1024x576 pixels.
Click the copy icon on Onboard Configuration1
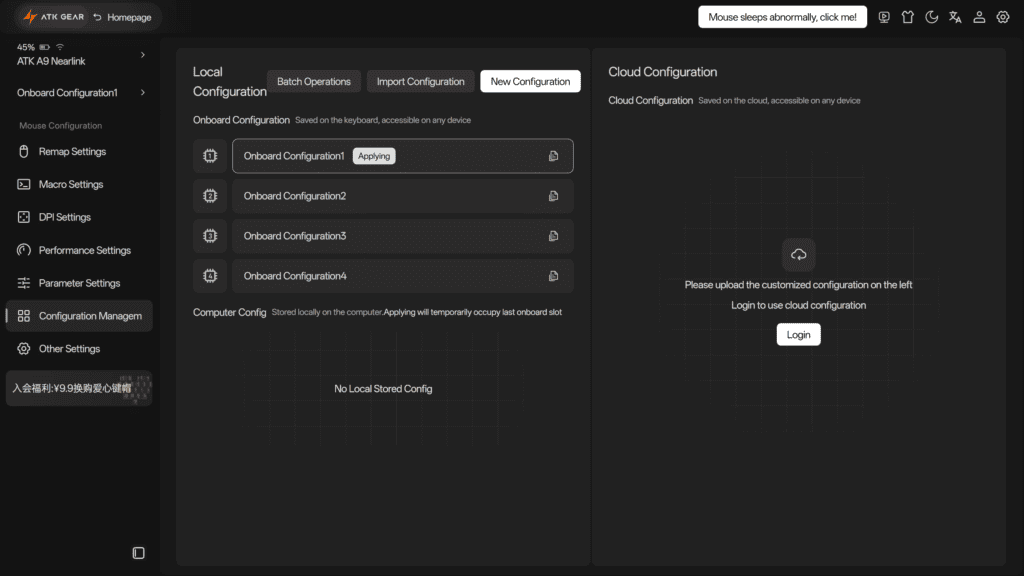point(553,156)
